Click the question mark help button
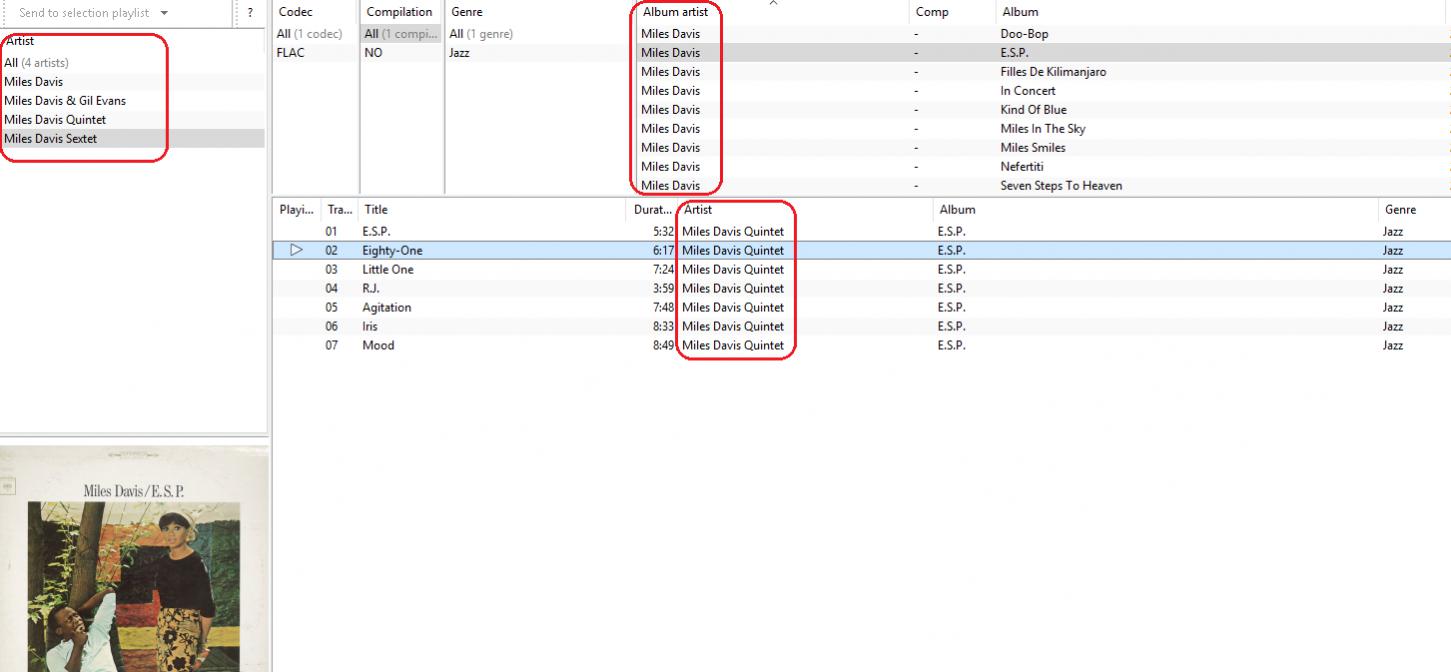This screenshot has width=1451, height=672. pos(250,13)
